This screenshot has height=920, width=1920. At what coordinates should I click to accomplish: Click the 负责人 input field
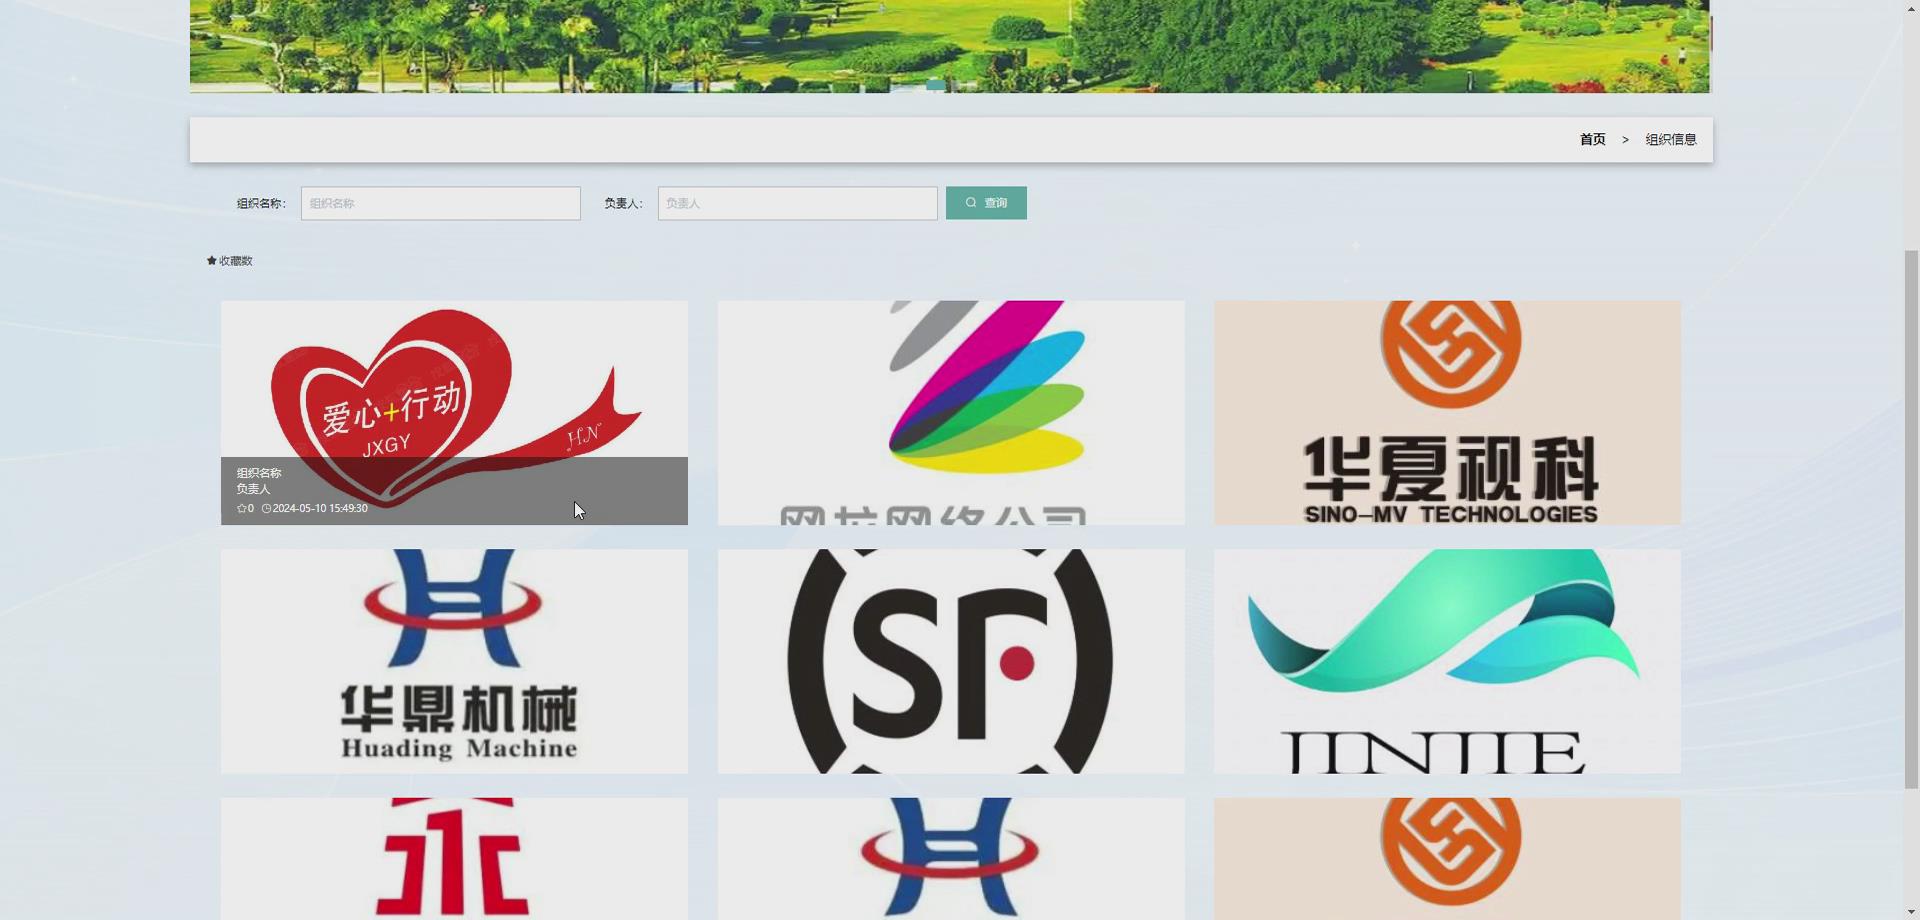click(x=797, y=202)
